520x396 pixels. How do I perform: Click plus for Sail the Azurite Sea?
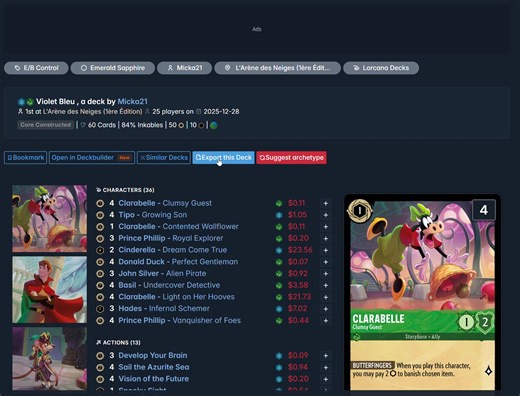click(326, 367)
